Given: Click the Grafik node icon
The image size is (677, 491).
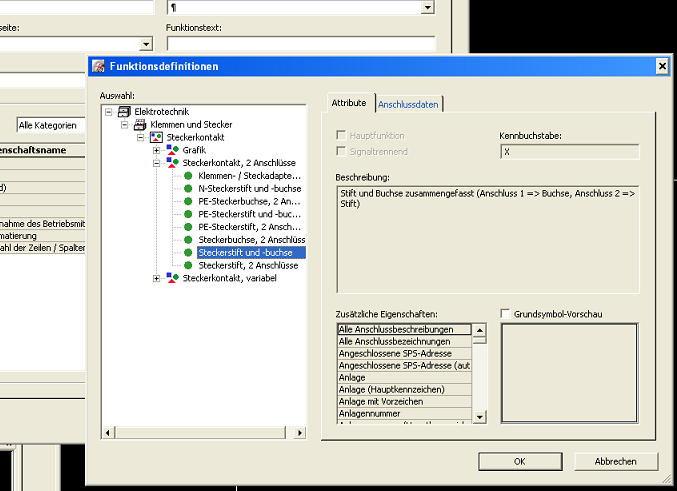Looking at the screenshot, I should click(173, 150).
